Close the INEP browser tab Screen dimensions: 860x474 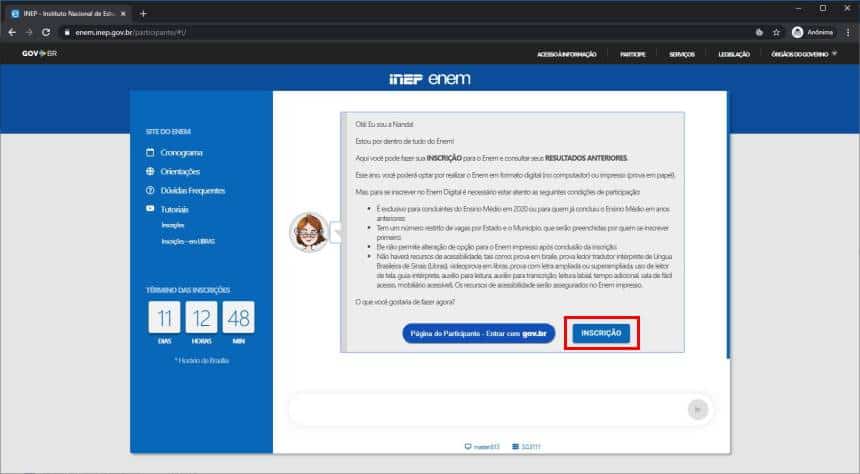[123, 14]
